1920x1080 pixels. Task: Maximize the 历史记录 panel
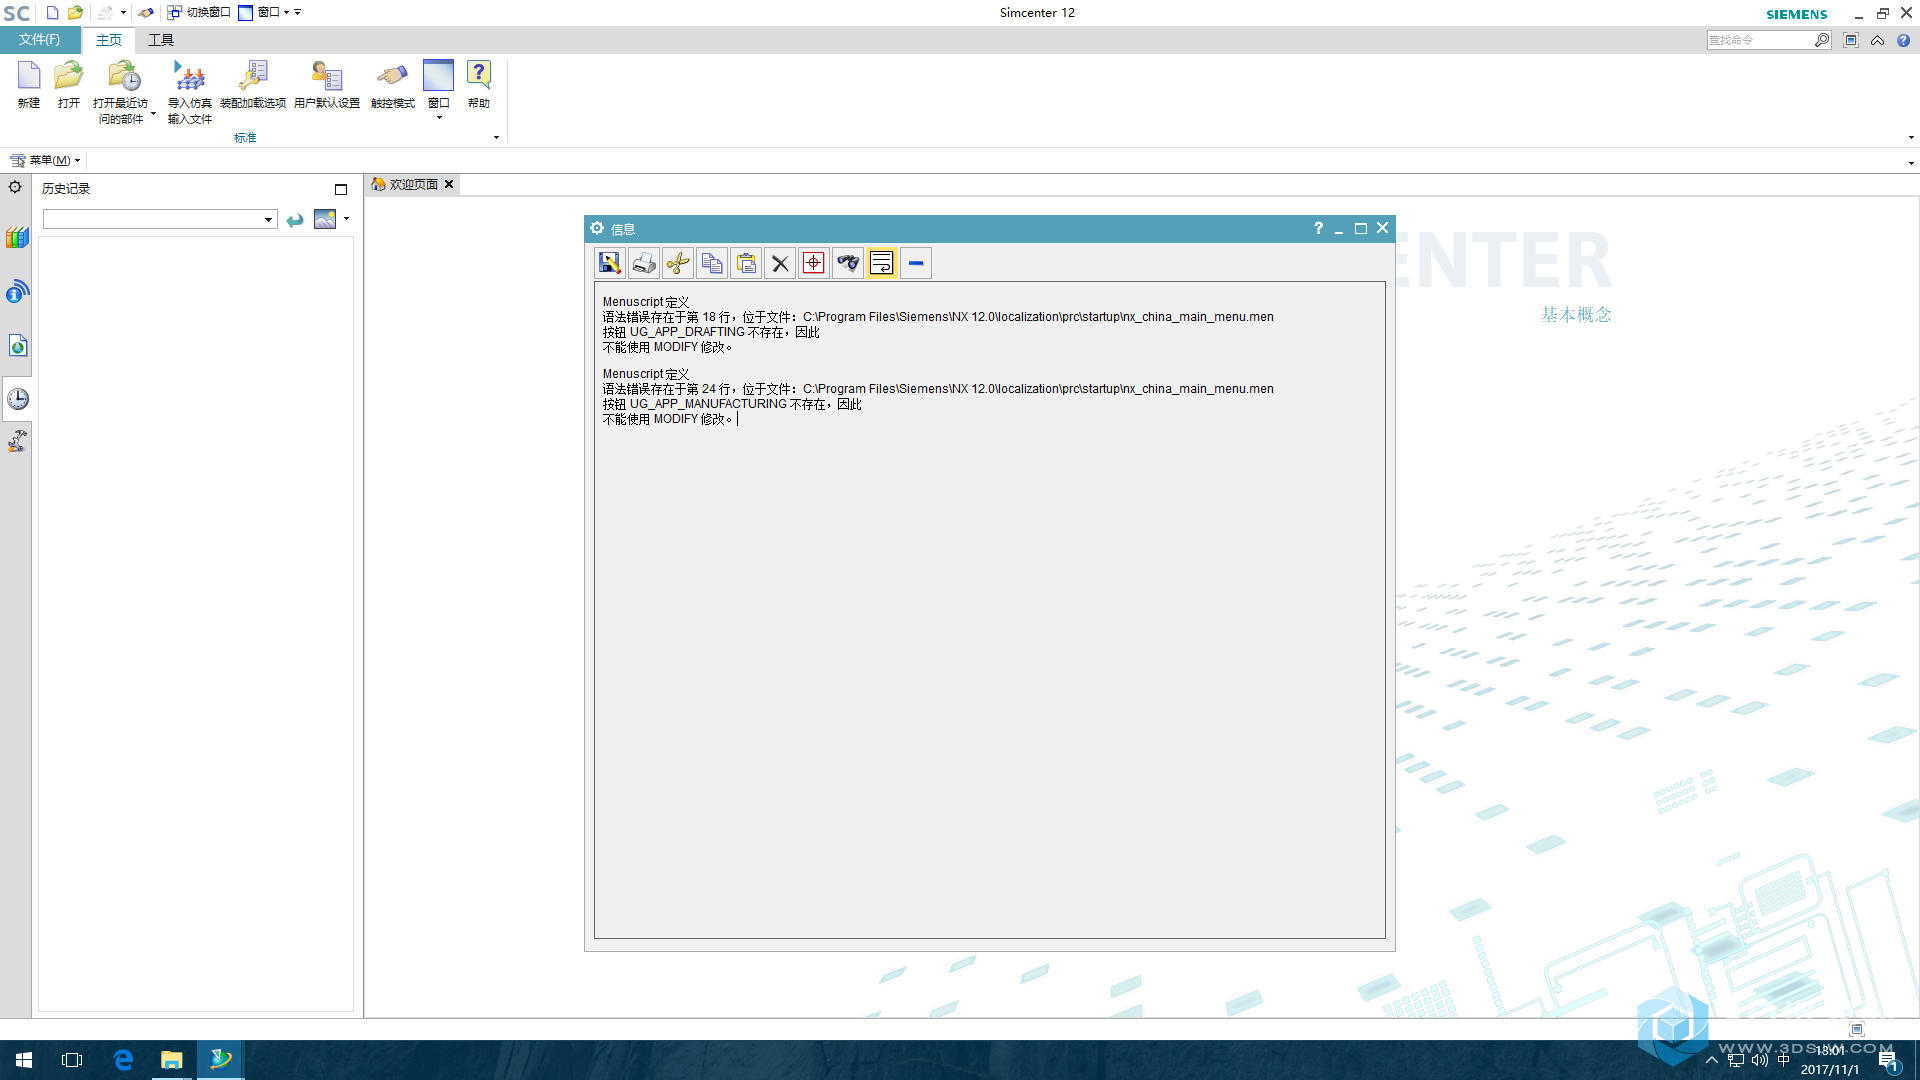click(x=341, y=189)
